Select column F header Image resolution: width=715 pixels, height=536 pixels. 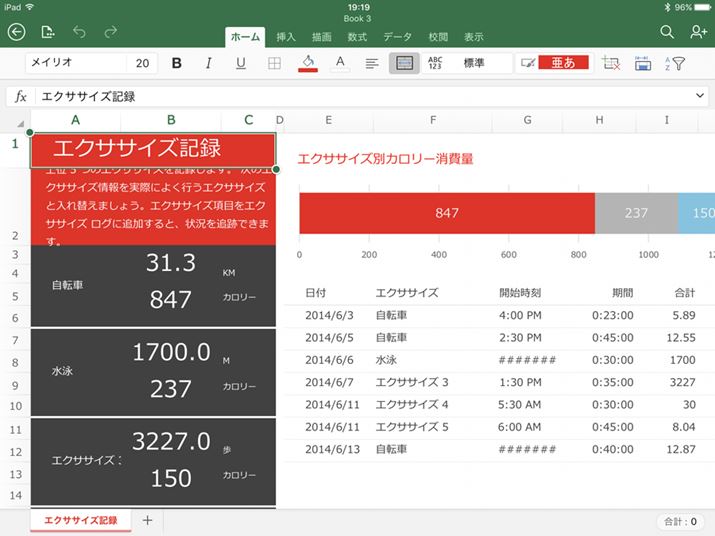coord(433,120)
